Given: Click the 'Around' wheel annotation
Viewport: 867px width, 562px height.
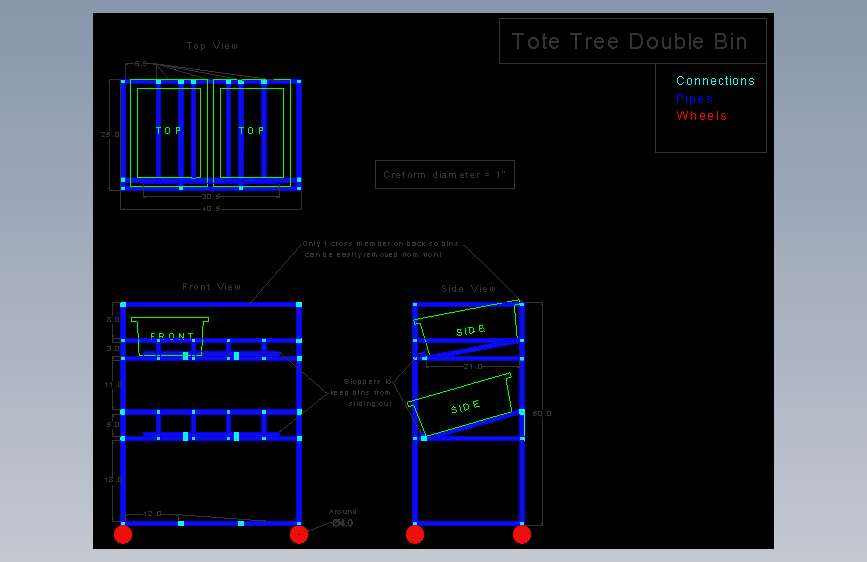Looking at the screenshot, I should pyautogui.click(x=343, y=512).
